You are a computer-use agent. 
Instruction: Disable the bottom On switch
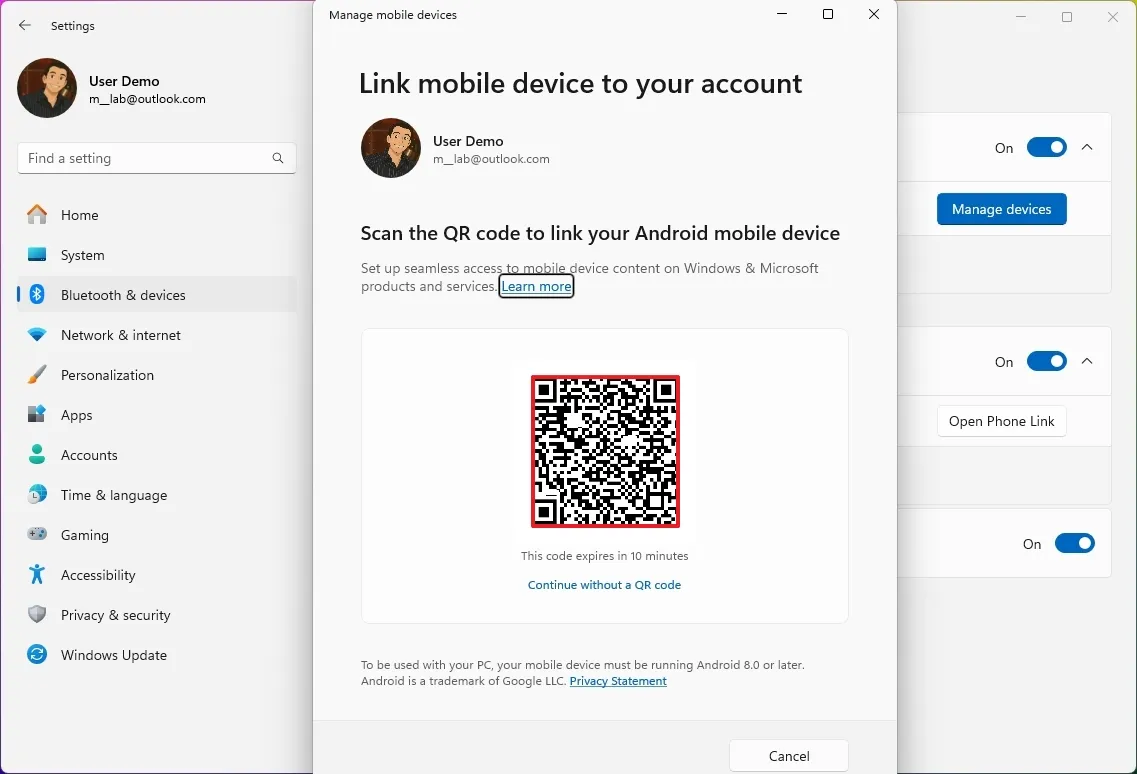pyautogui.click(x=1074, y=544)
